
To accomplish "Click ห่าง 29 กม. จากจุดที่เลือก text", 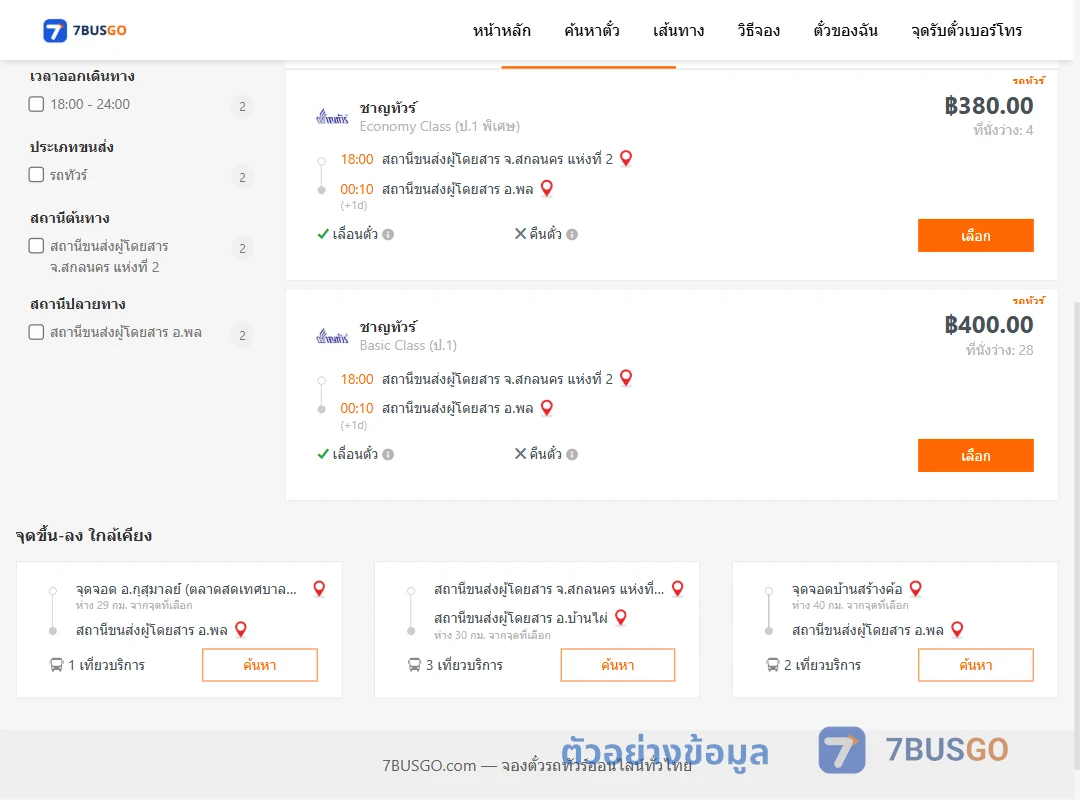I will coord(134,606).
